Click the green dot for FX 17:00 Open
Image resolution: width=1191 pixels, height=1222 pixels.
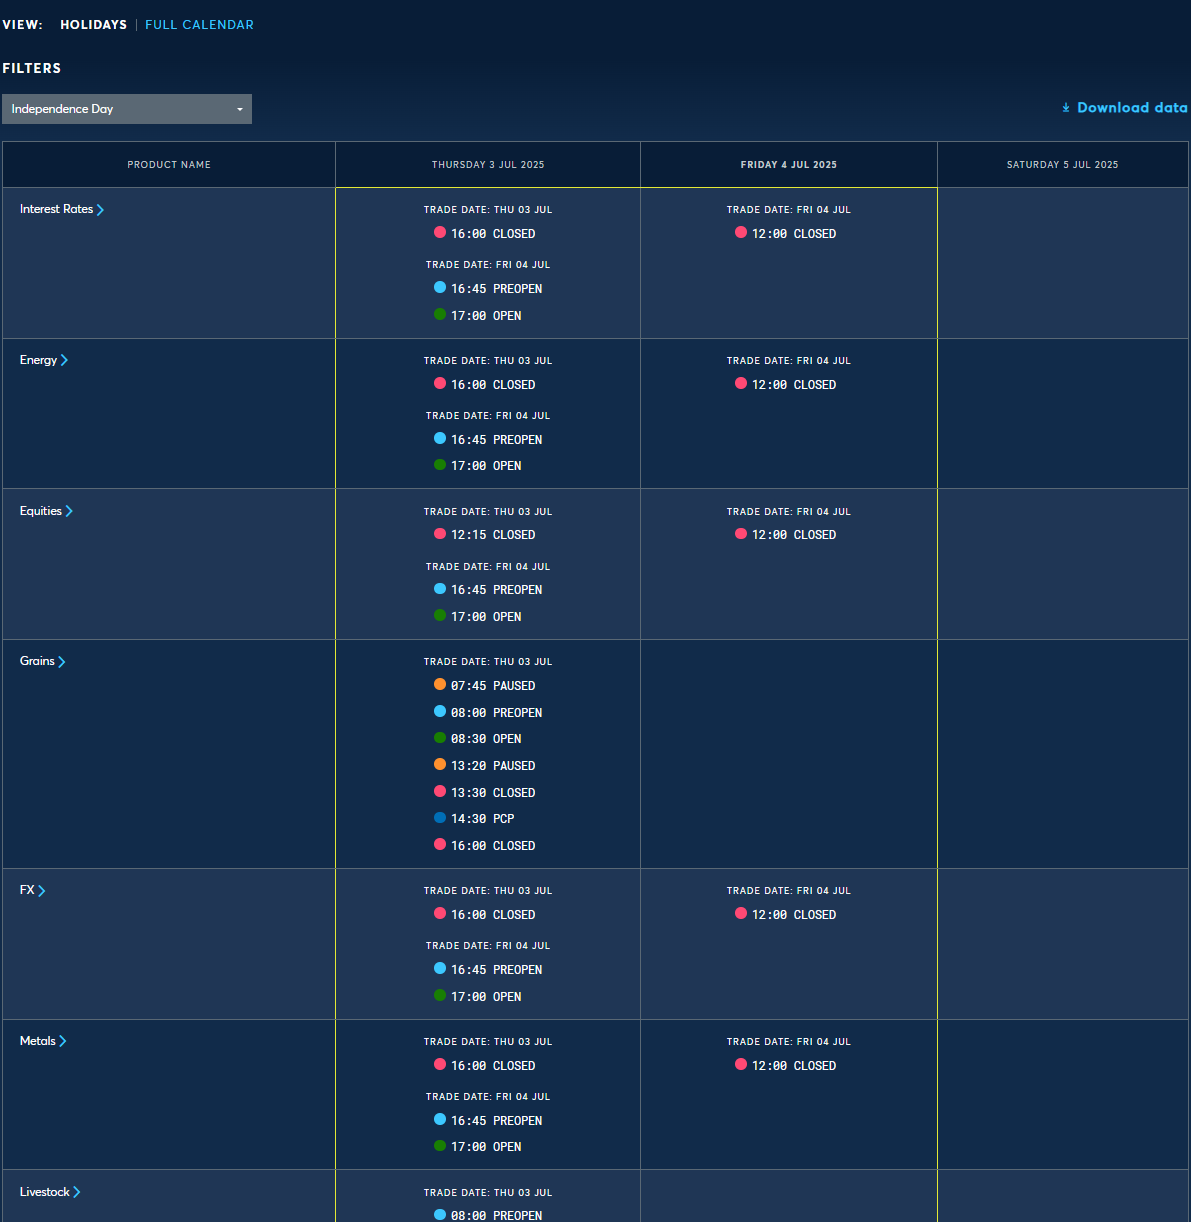(440, 995)
